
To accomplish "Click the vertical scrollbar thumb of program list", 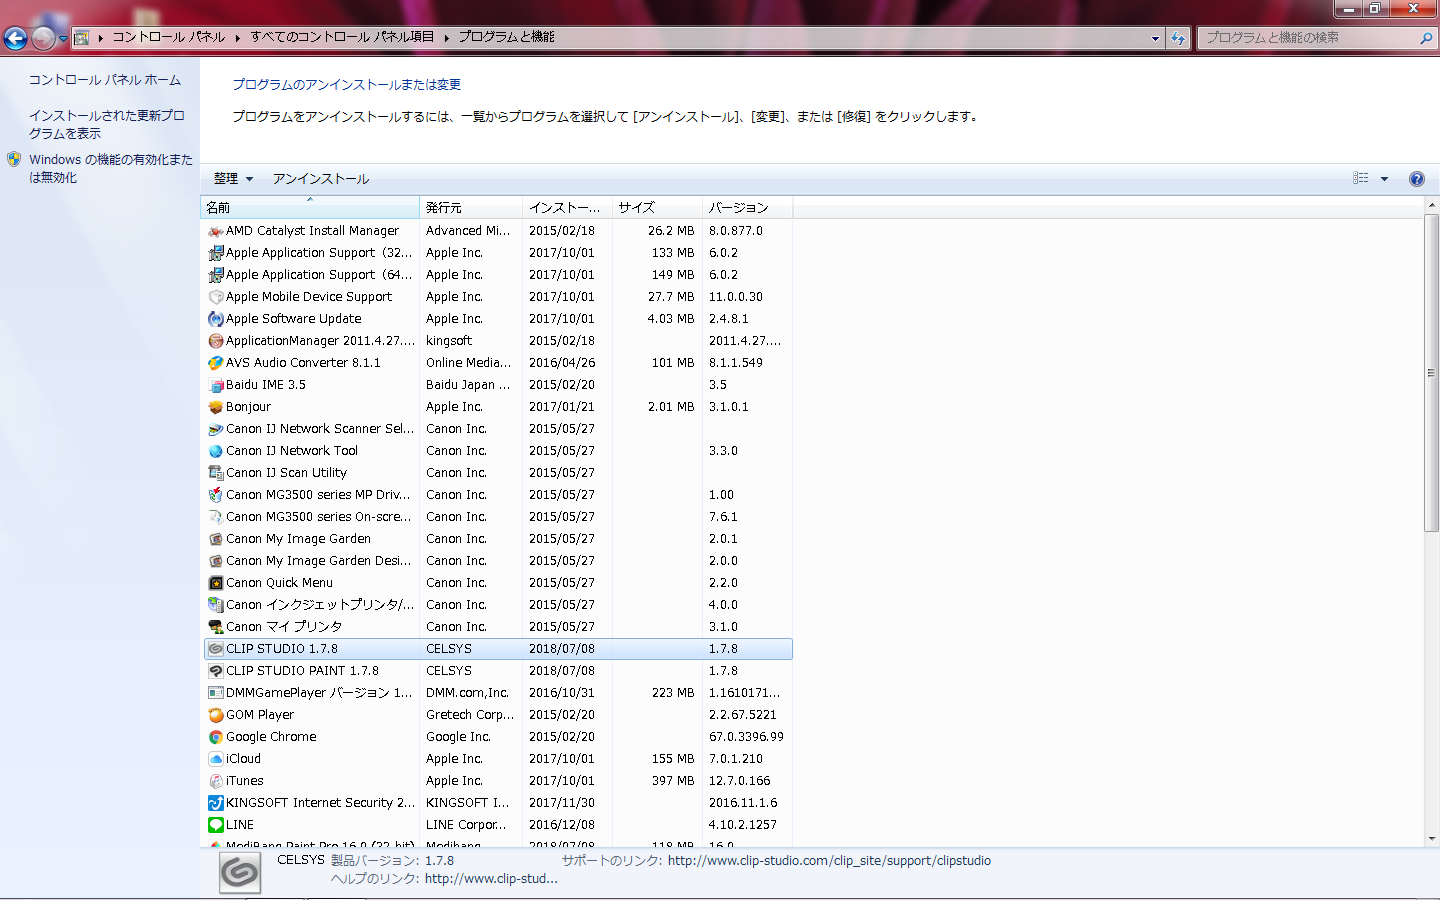I will coord(1431,373).
